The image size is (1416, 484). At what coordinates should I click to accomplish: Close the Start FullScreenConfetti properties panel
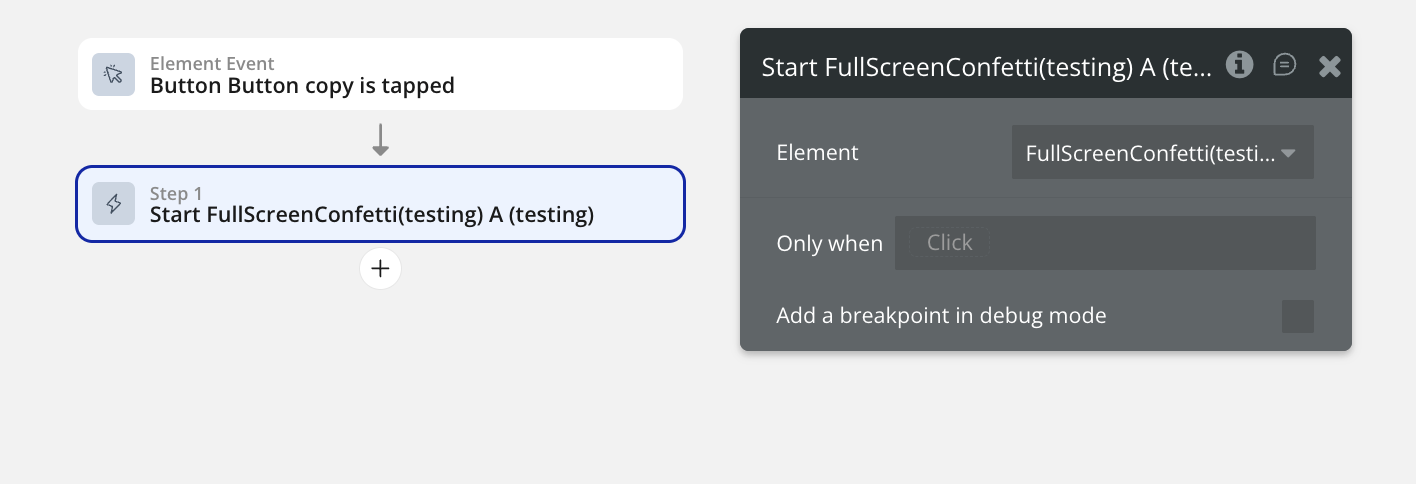click(1329, 67)
